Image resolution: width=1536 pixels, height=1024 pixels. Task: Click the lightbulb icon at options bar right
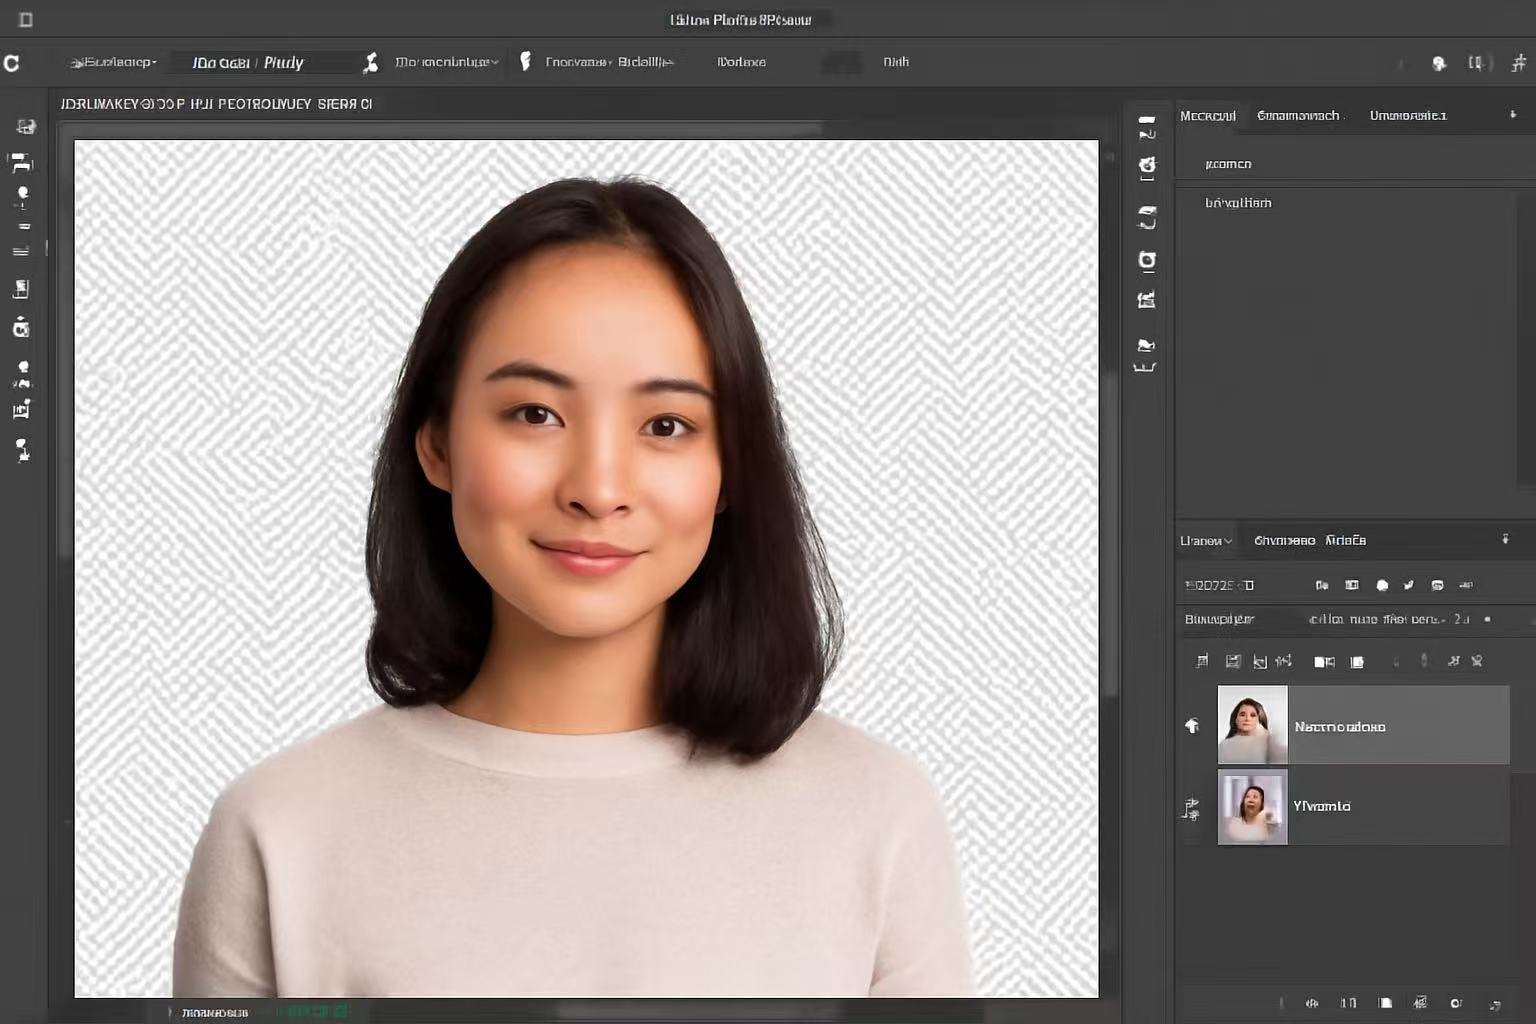click(x=1439, y=63)
